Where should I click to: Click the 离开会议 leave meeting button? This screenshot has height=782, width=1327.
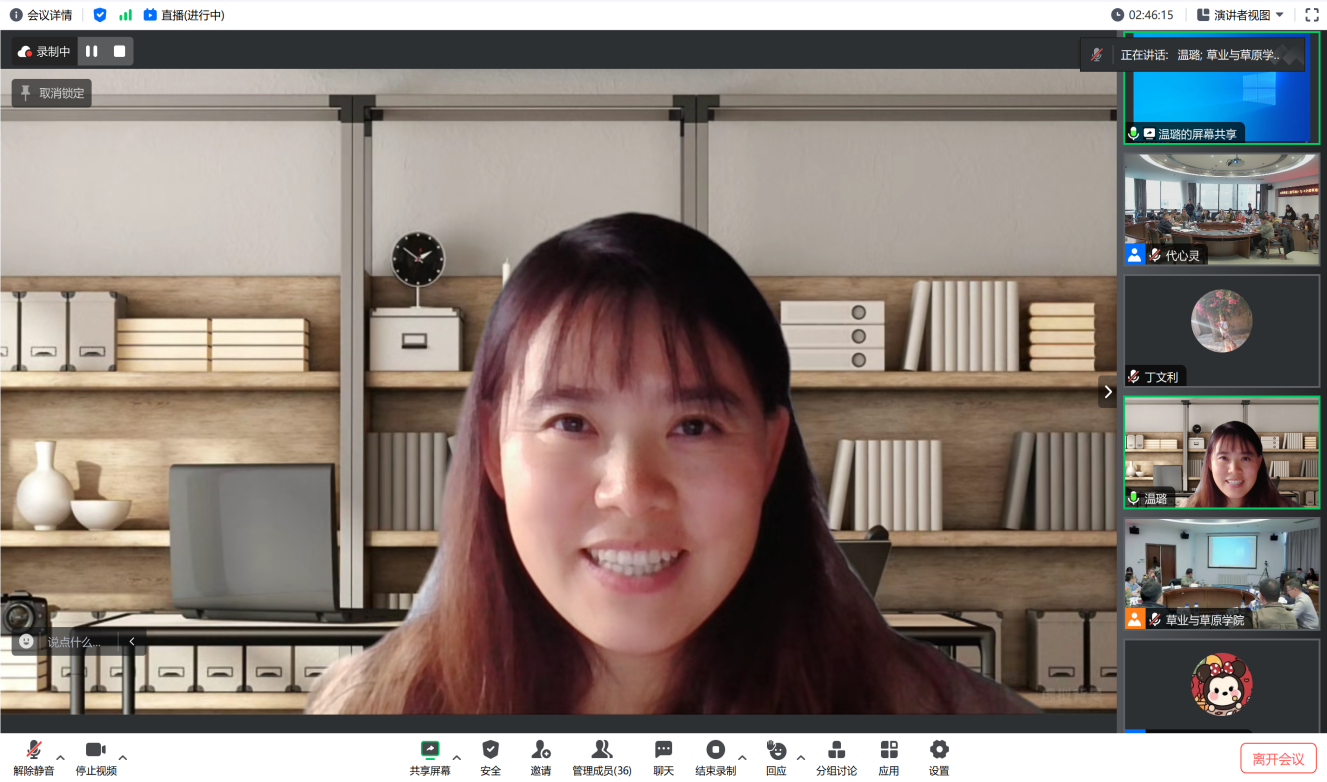pos(1278,759)
